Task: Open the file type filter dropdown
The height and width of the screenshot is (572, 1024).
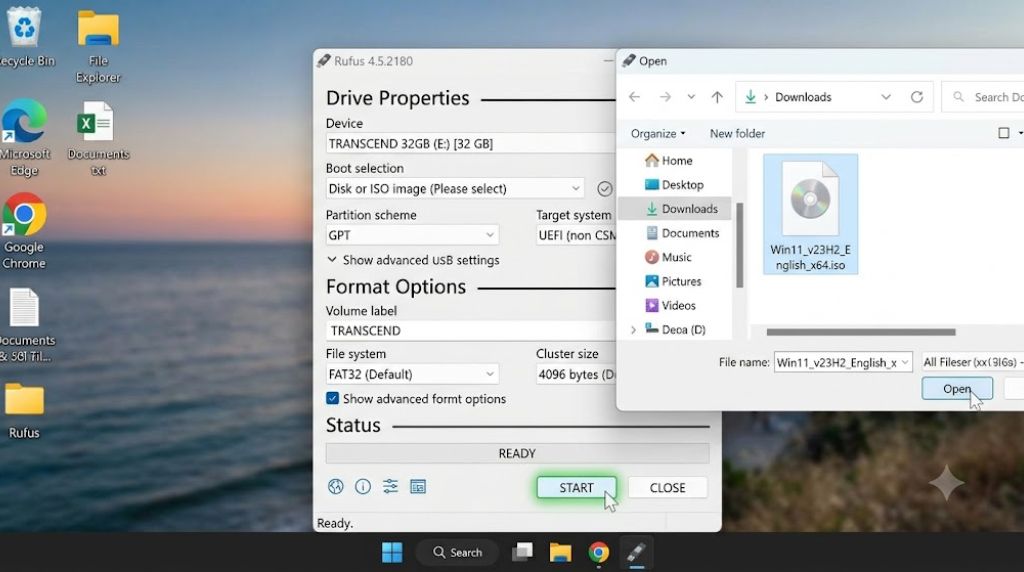Action: click(972, 362)
